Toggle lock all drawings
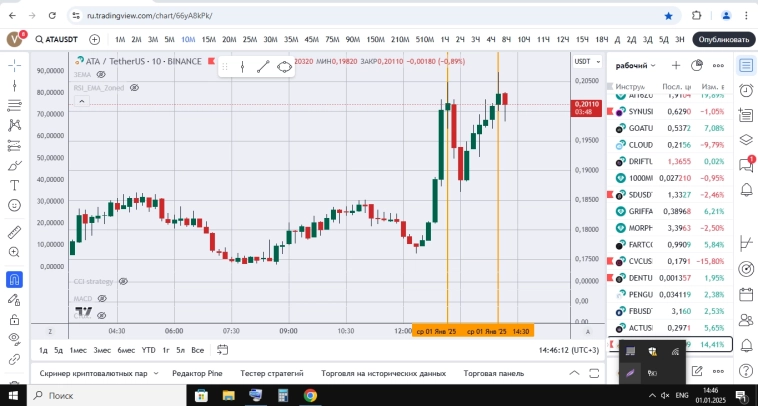The height and width of the screenshot is (406, 758). [15, 319]
